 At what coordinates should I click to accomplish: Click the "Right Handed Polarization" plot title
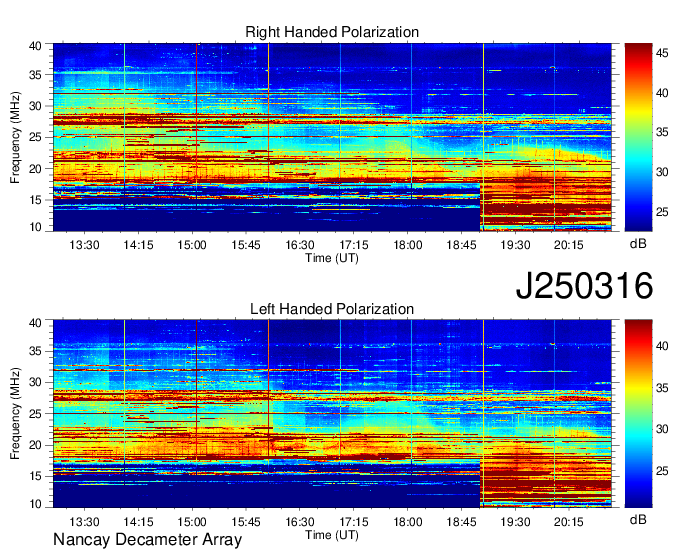(332, 32)
